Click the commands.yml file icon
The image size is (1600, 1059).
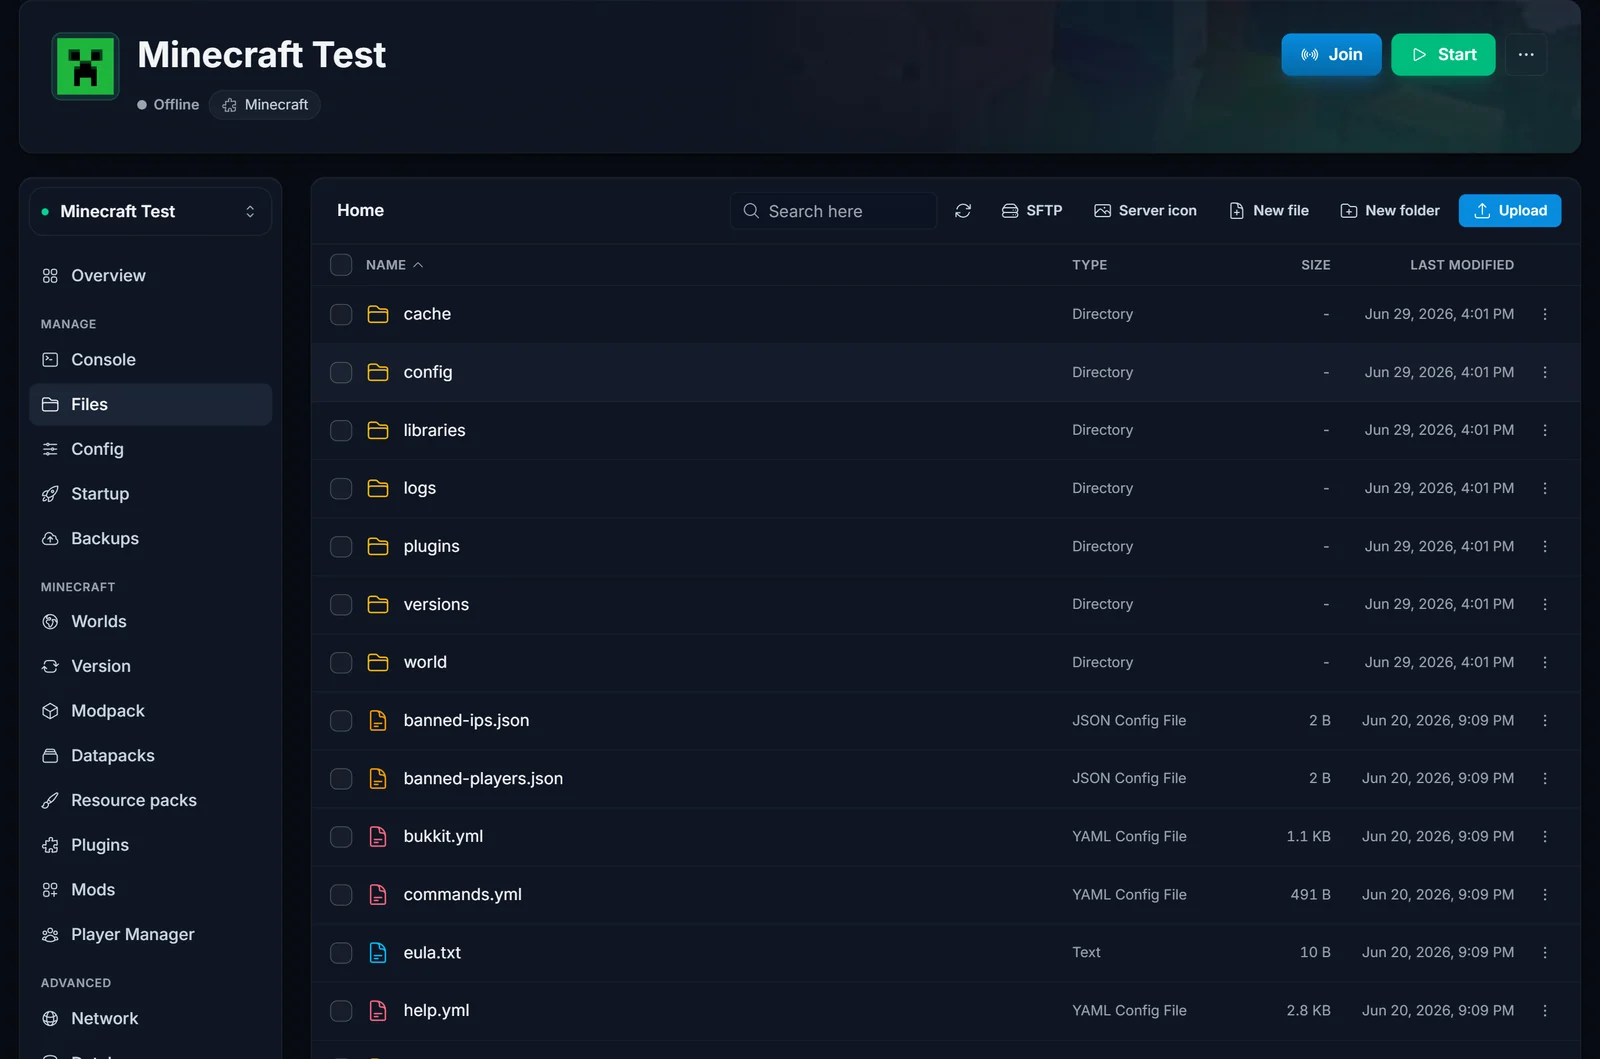click(378, 894)
